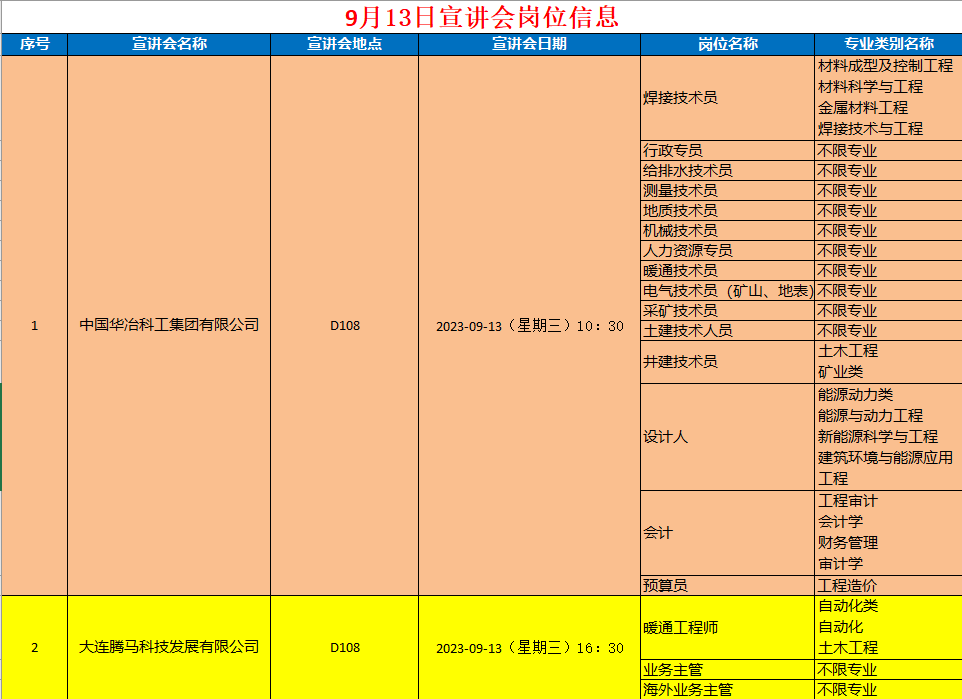Select the 宣讲会名称 header cell
962x699 pixels.
[169, 44]
